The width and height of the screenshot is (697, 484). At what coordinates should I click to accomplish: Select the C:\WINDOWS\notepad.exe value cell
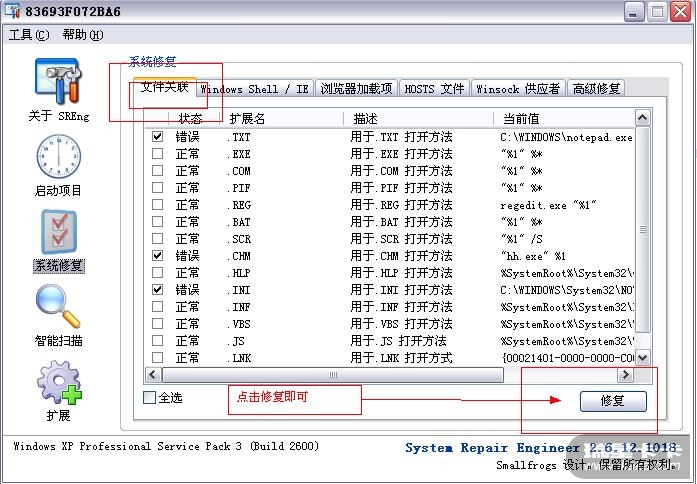point(566,137)
